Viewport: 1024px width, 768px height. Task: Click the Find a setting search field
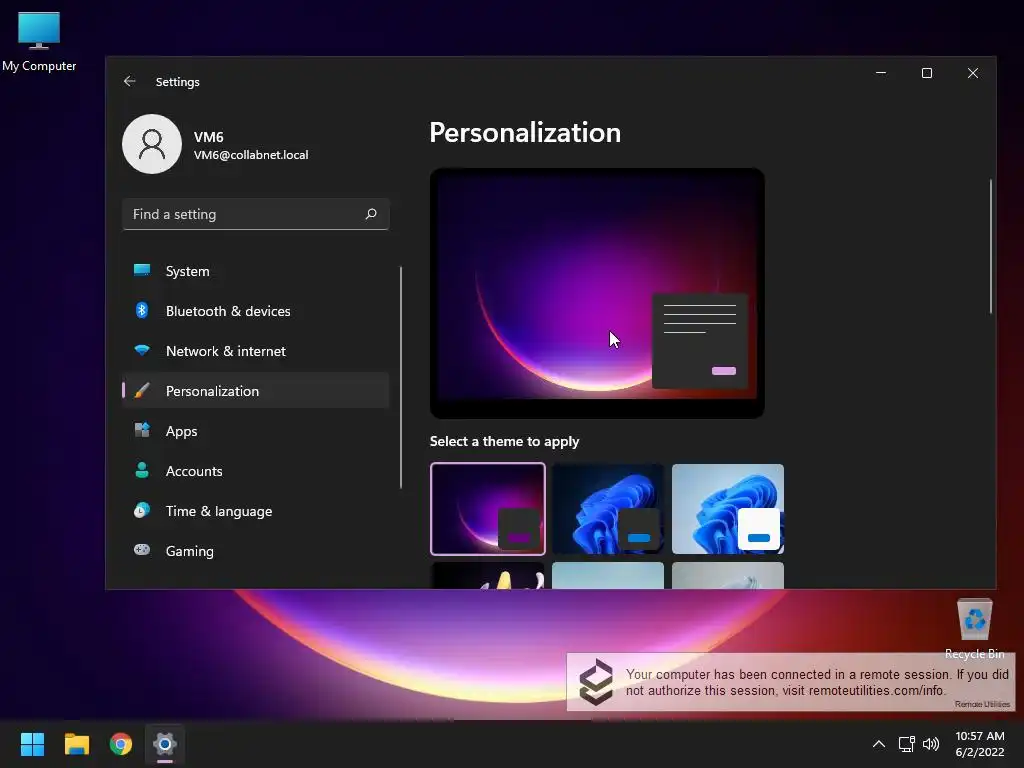point(255,214)
